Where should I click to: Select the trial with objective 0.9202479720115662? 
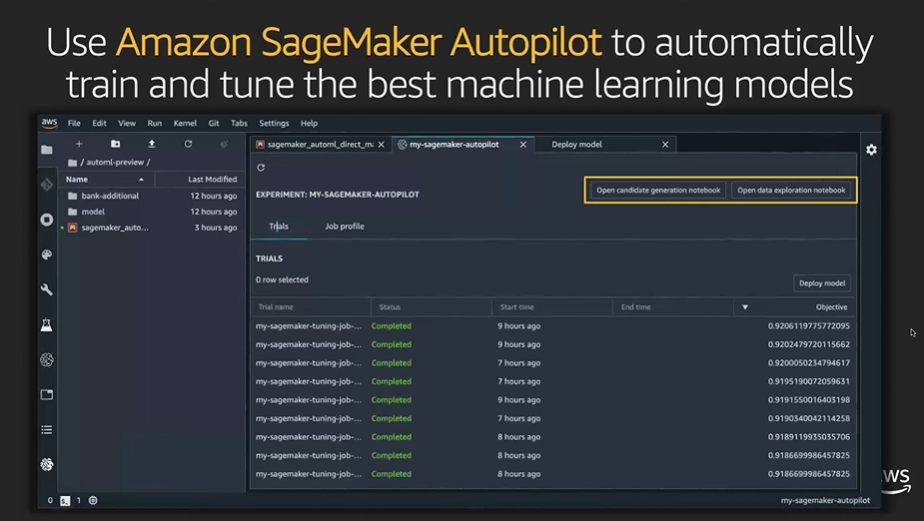tap(553, 344)
